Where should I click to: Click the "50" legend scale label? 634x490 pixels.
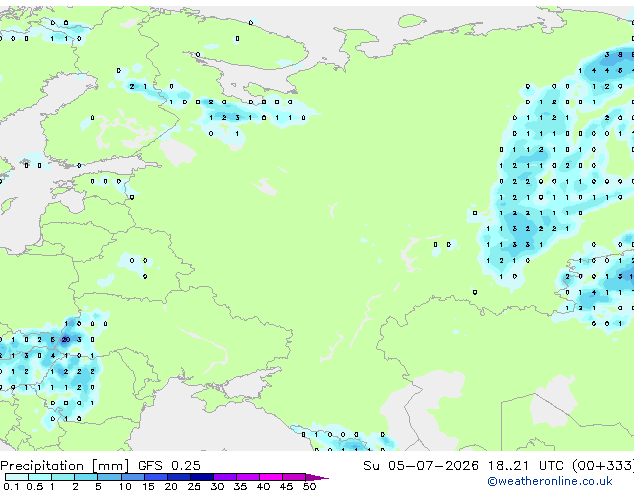309,486
